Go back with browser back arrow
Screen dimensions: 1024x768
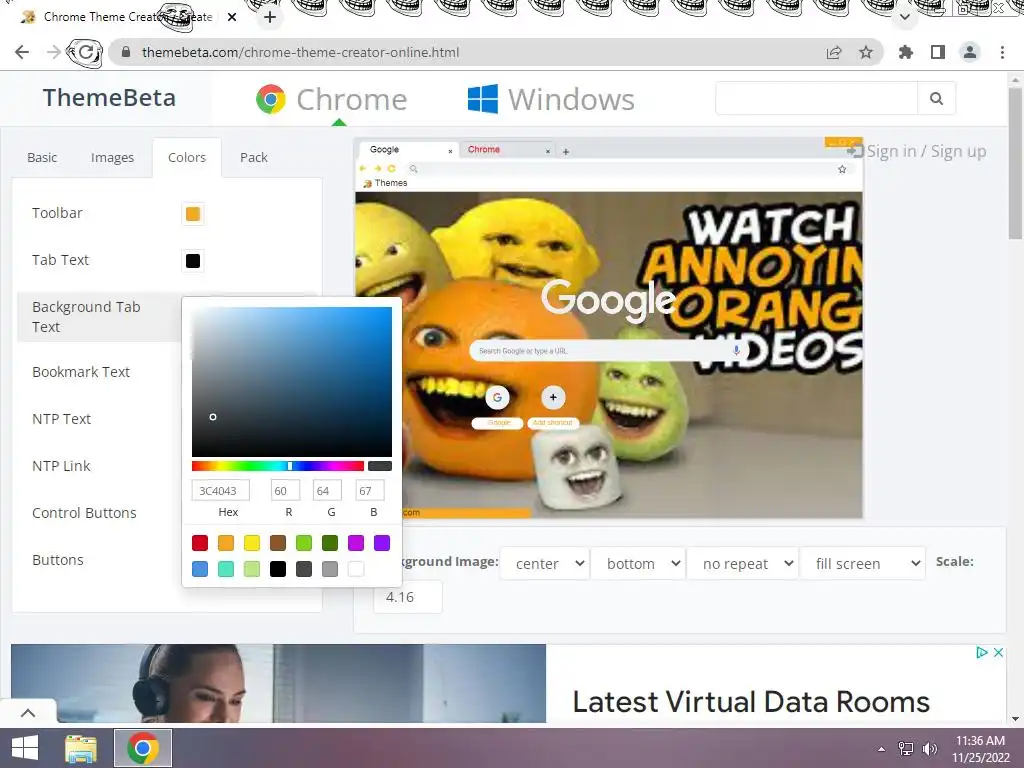point(22,52)
